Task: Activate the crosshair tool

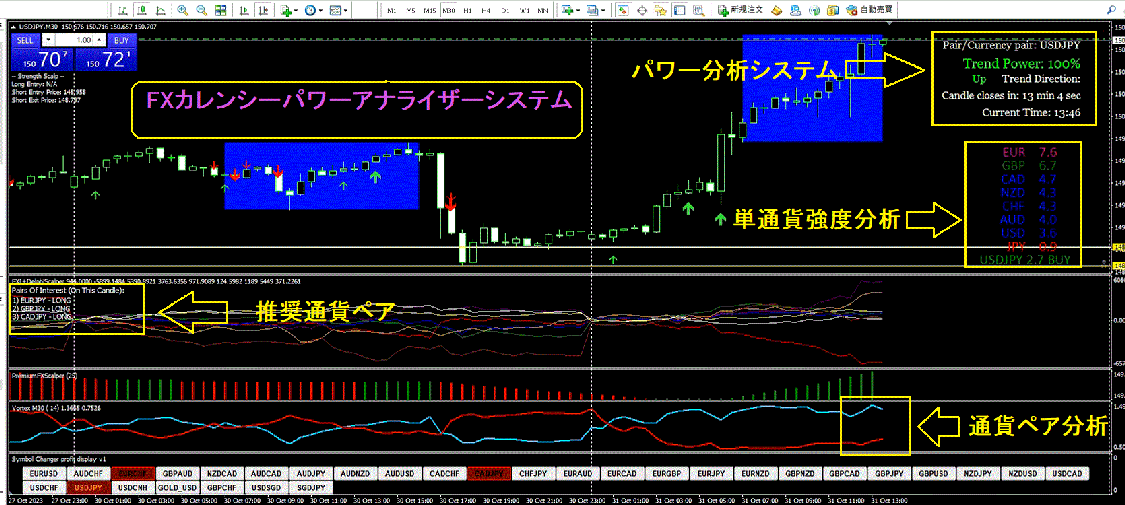Action: tap(642, 10)
